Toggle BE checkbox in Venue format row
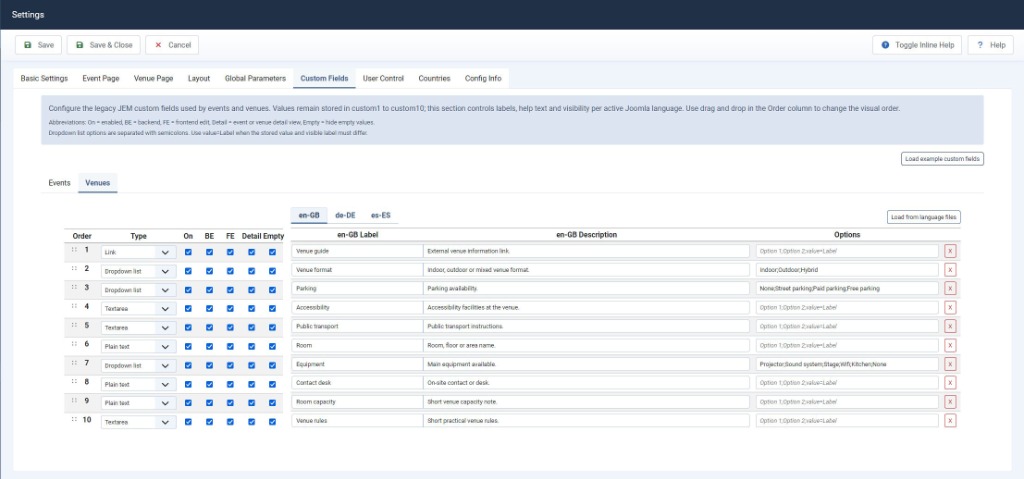This screenshot has height=479, width=1024. pyautogui.click(x=210, y=271)
